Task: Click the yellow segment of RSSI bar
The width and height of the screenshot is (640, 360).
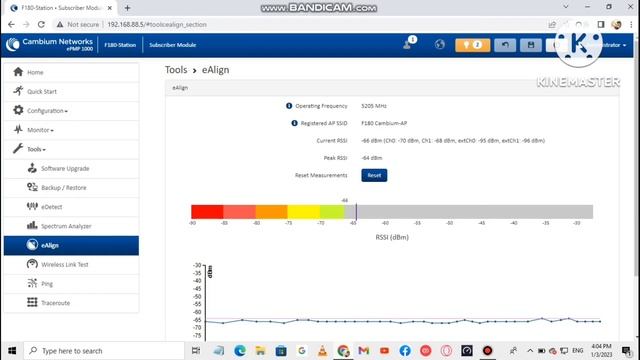Action: [303, 212]
